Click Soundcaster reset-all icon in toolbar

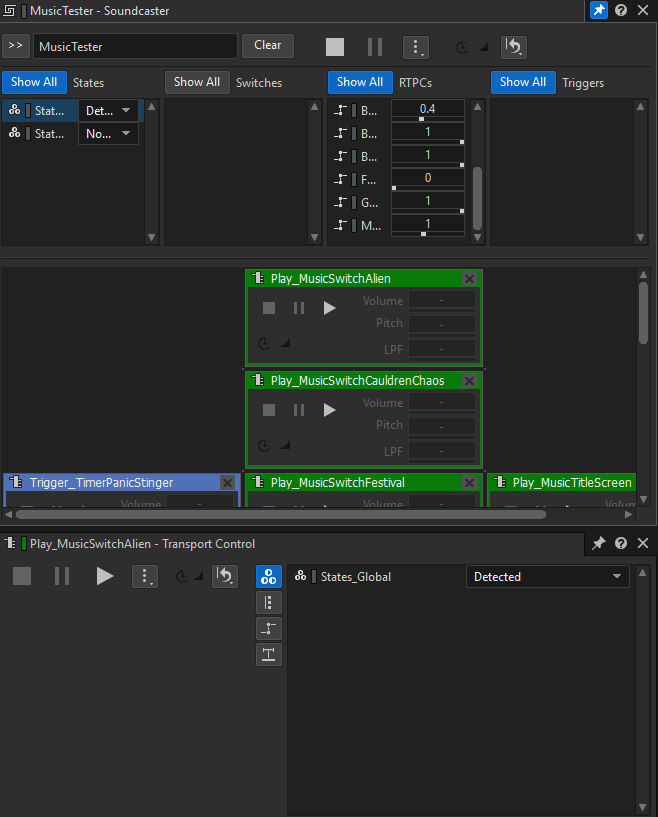click(x=514, y=47)
